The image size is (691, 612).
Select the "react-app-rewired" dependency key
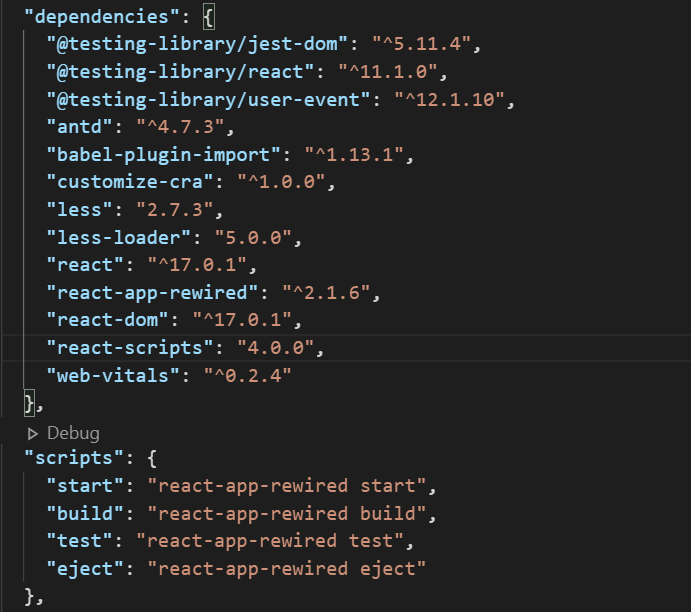click(x=152, y=293)
